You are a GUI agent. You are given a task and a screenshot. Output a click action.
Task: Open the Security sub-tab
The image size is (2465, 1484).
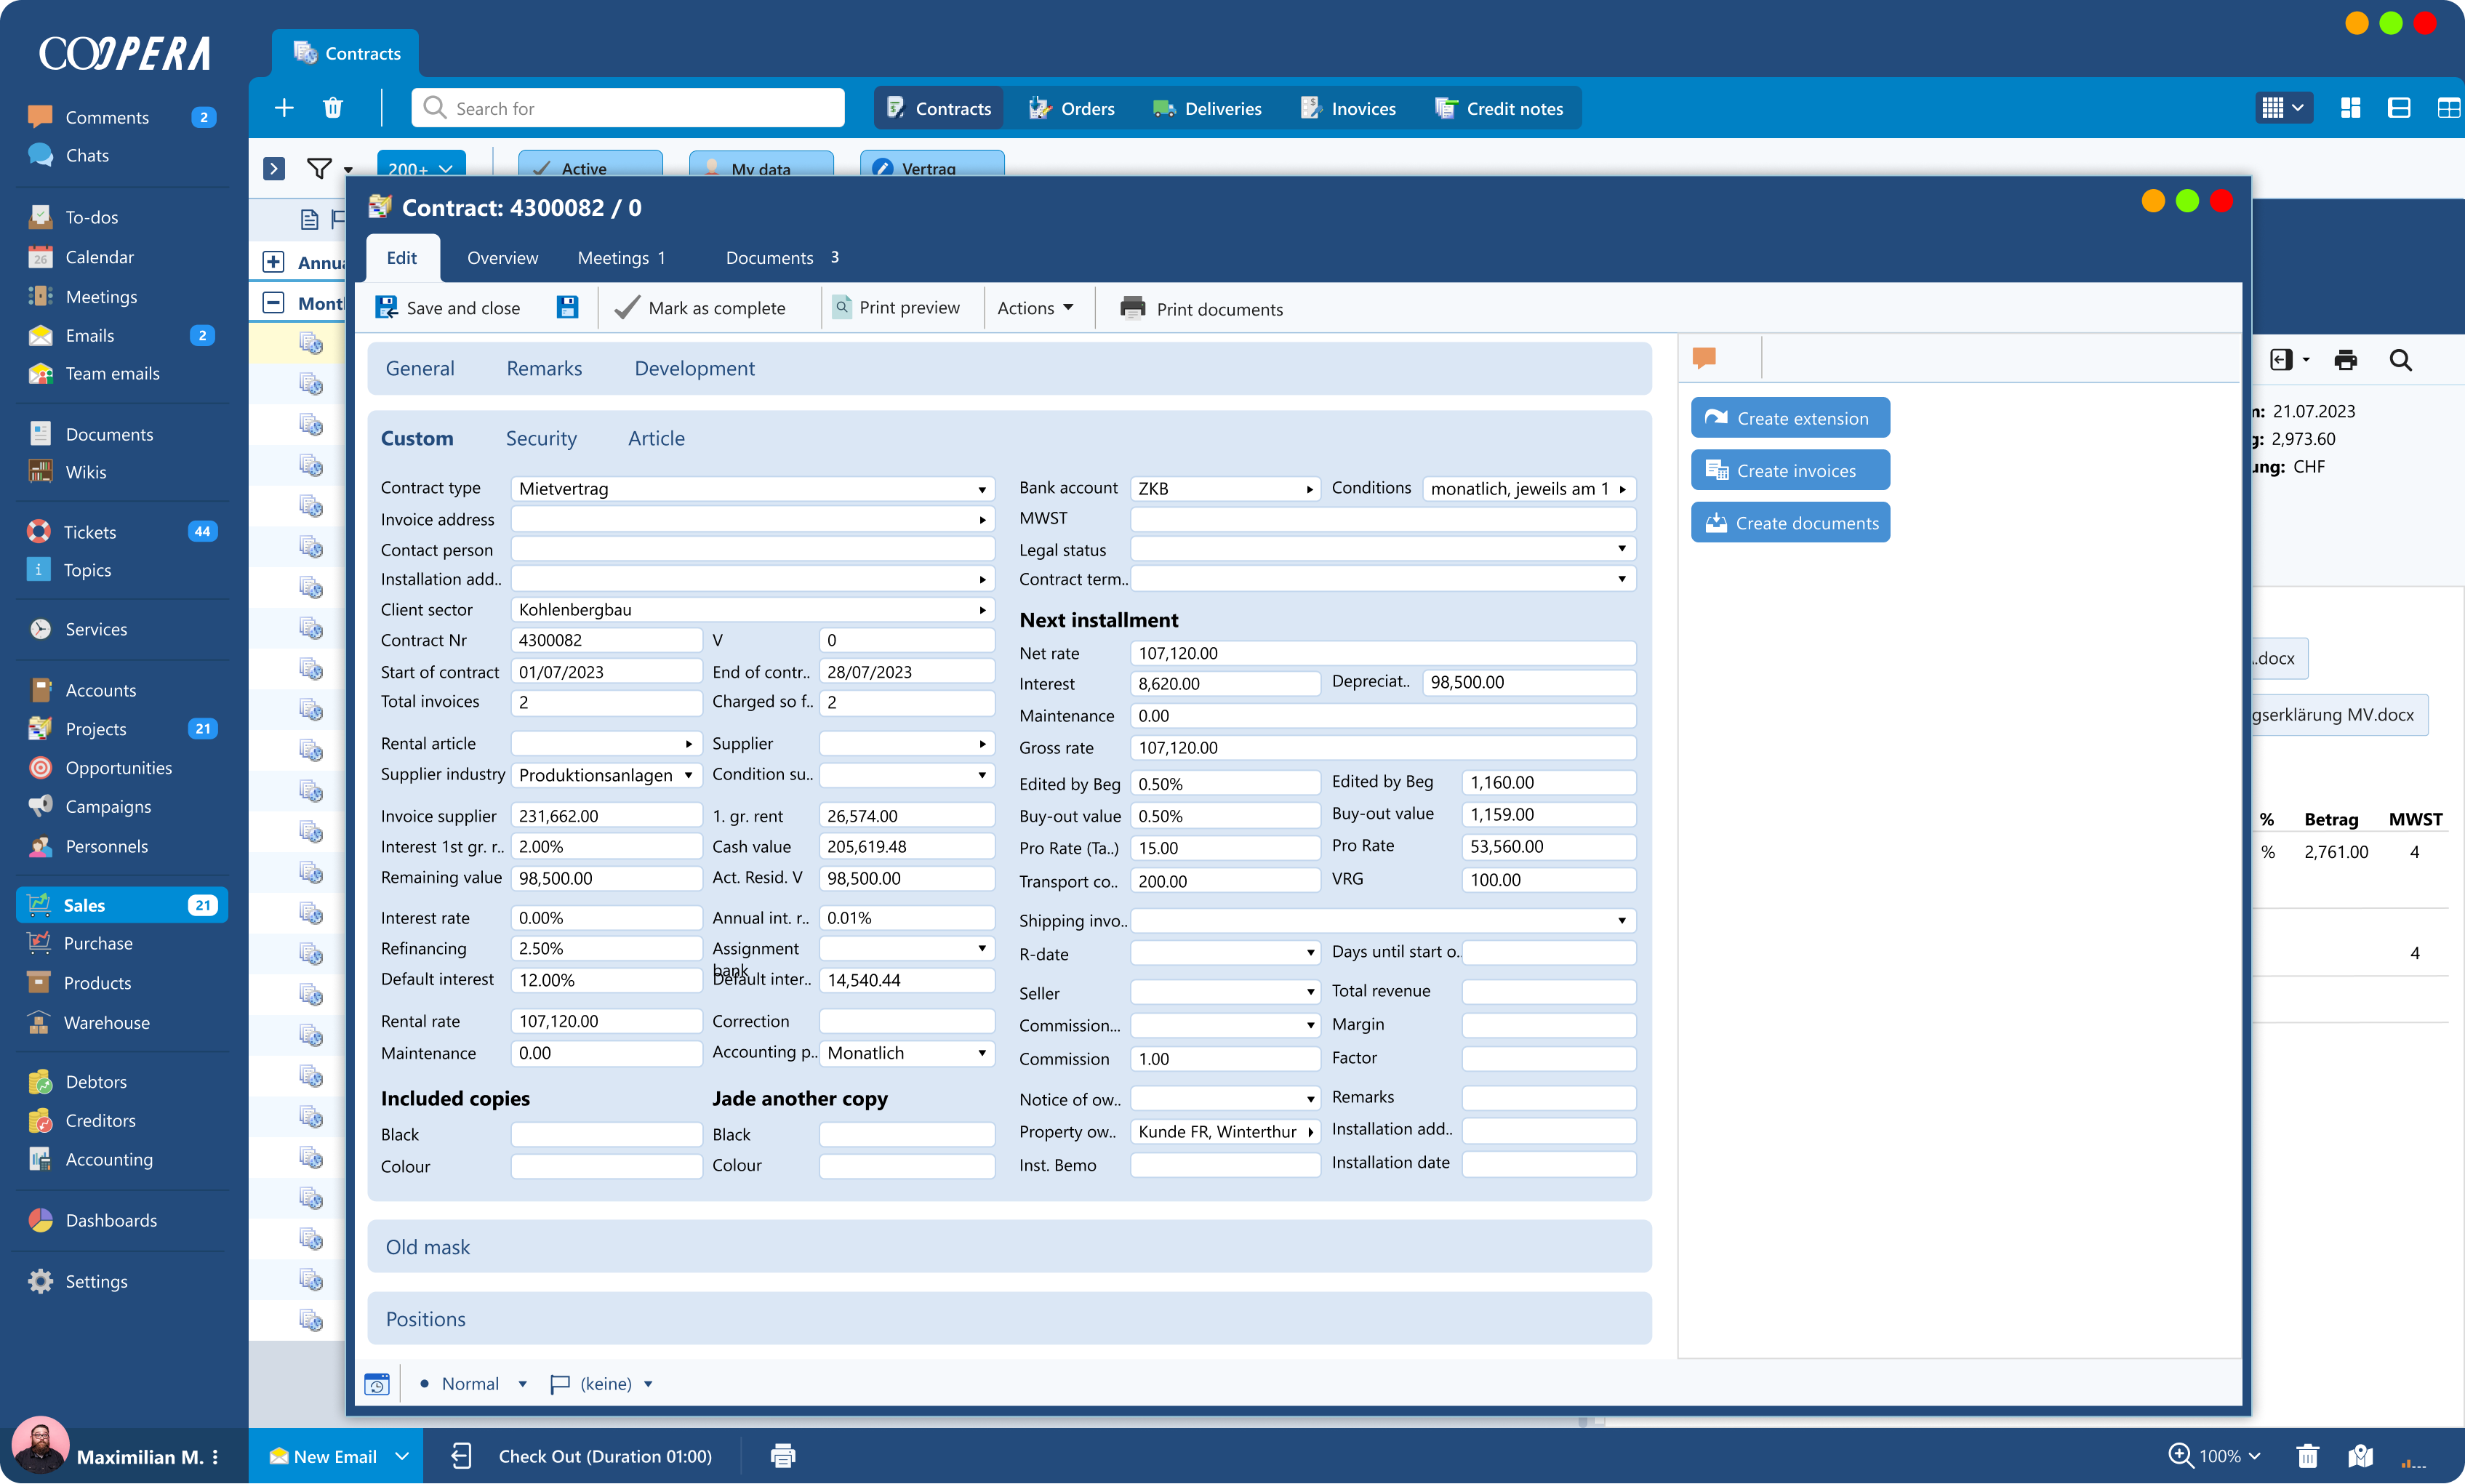541,438
